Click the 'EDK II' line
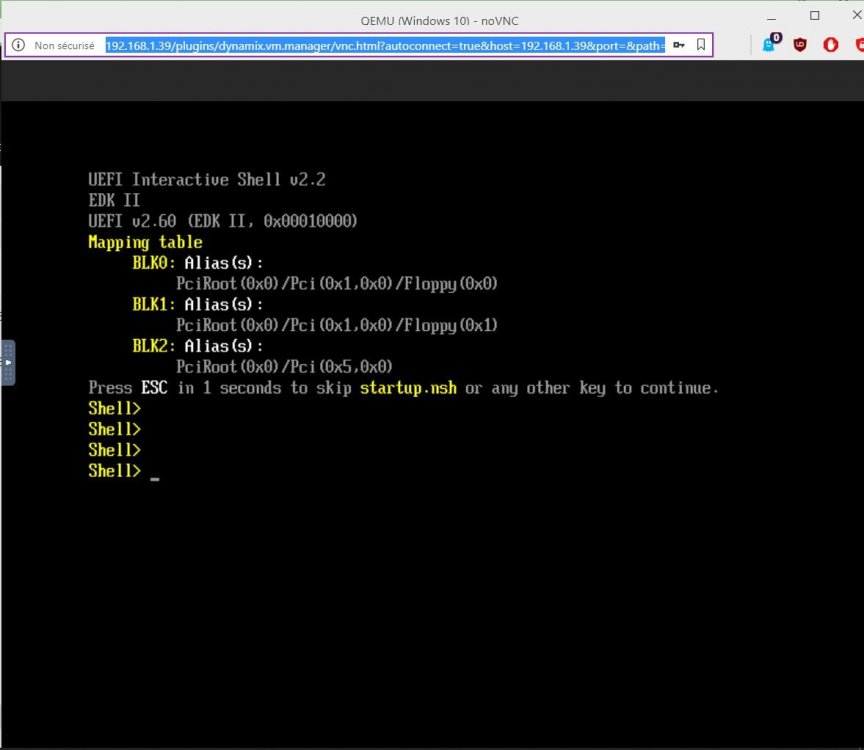Image resolution: width=864 pixels, height=750 pixels. click(x=114, y=200)
